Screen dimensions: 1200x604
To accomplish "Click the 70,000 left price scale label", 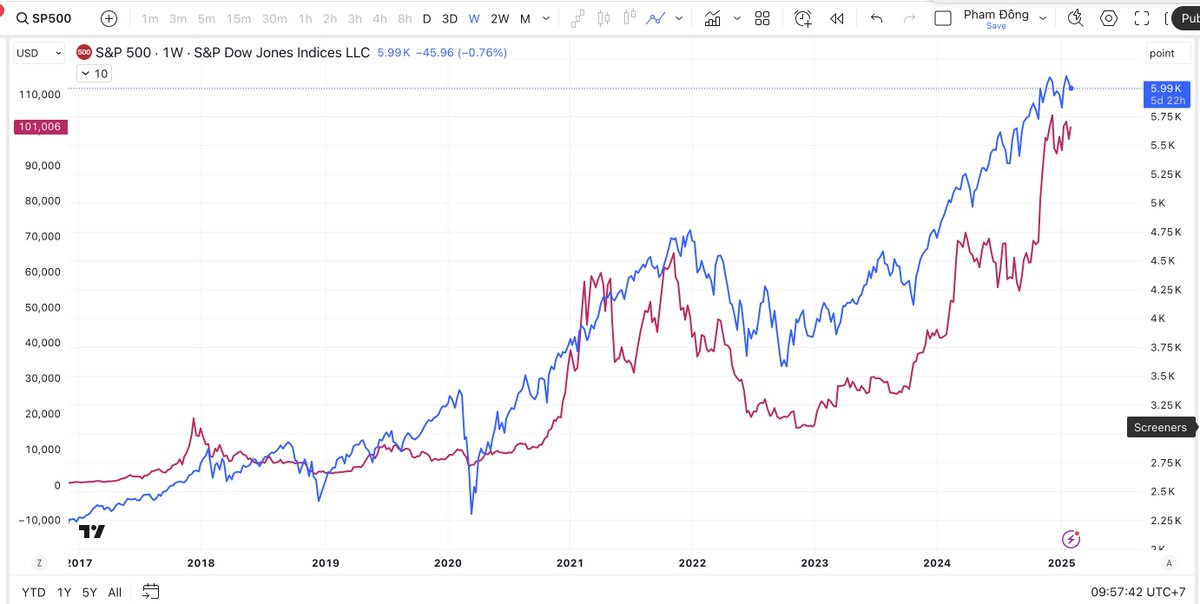I will click(x=41, y=236).
